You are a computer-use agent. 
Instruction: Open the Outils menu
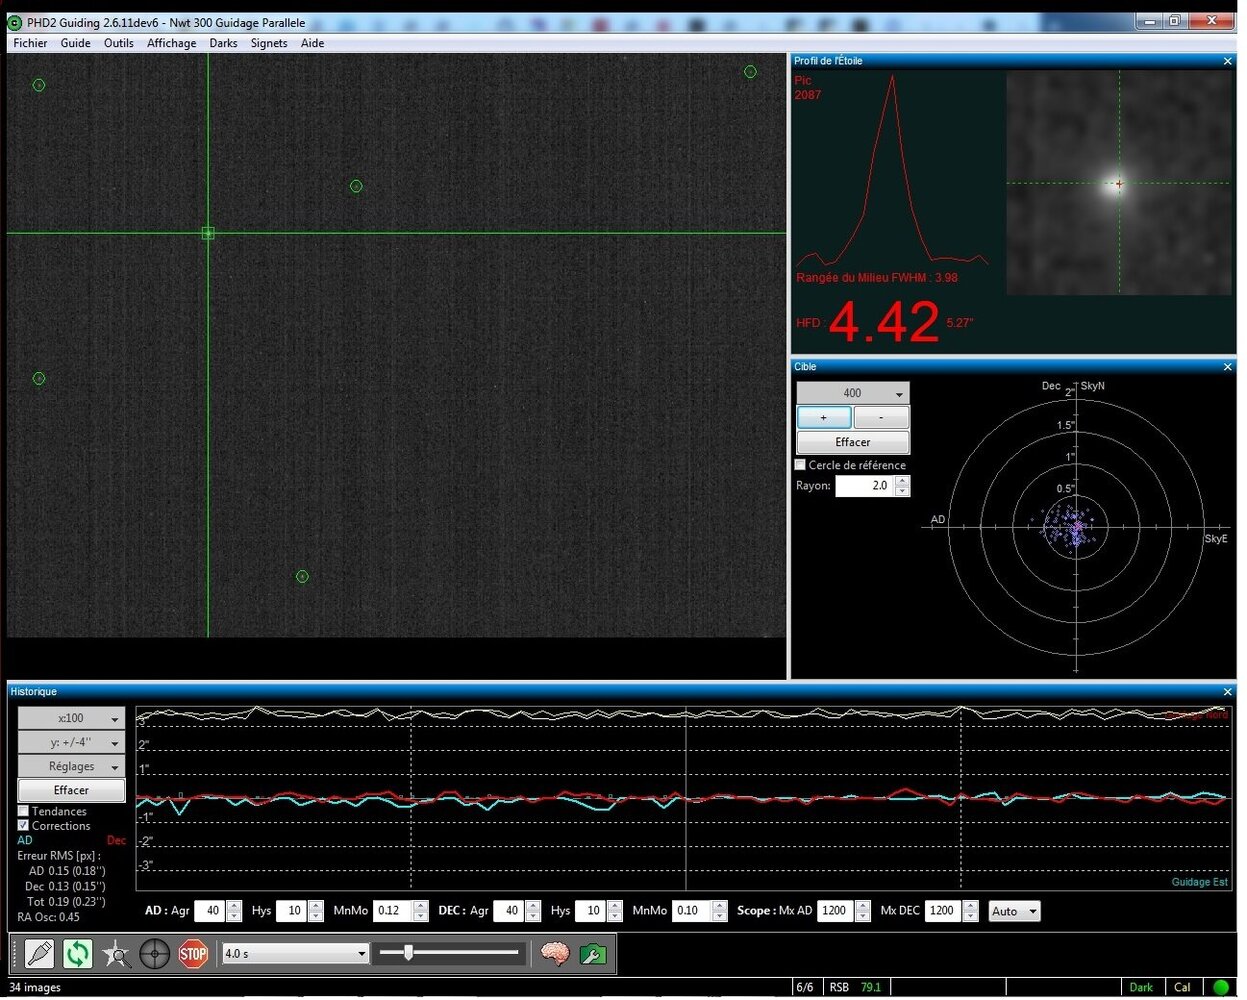[x=118, y=43]
